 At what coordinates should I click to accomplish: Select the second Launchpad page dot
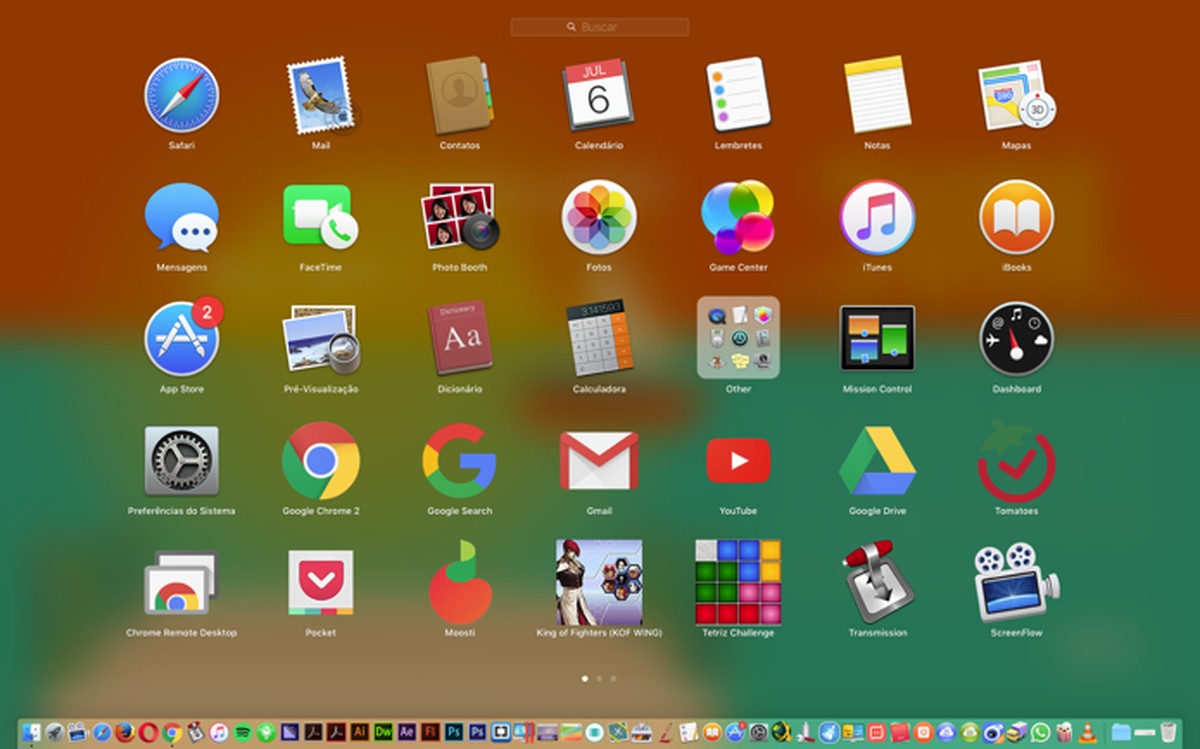click(x=599, y=677)
